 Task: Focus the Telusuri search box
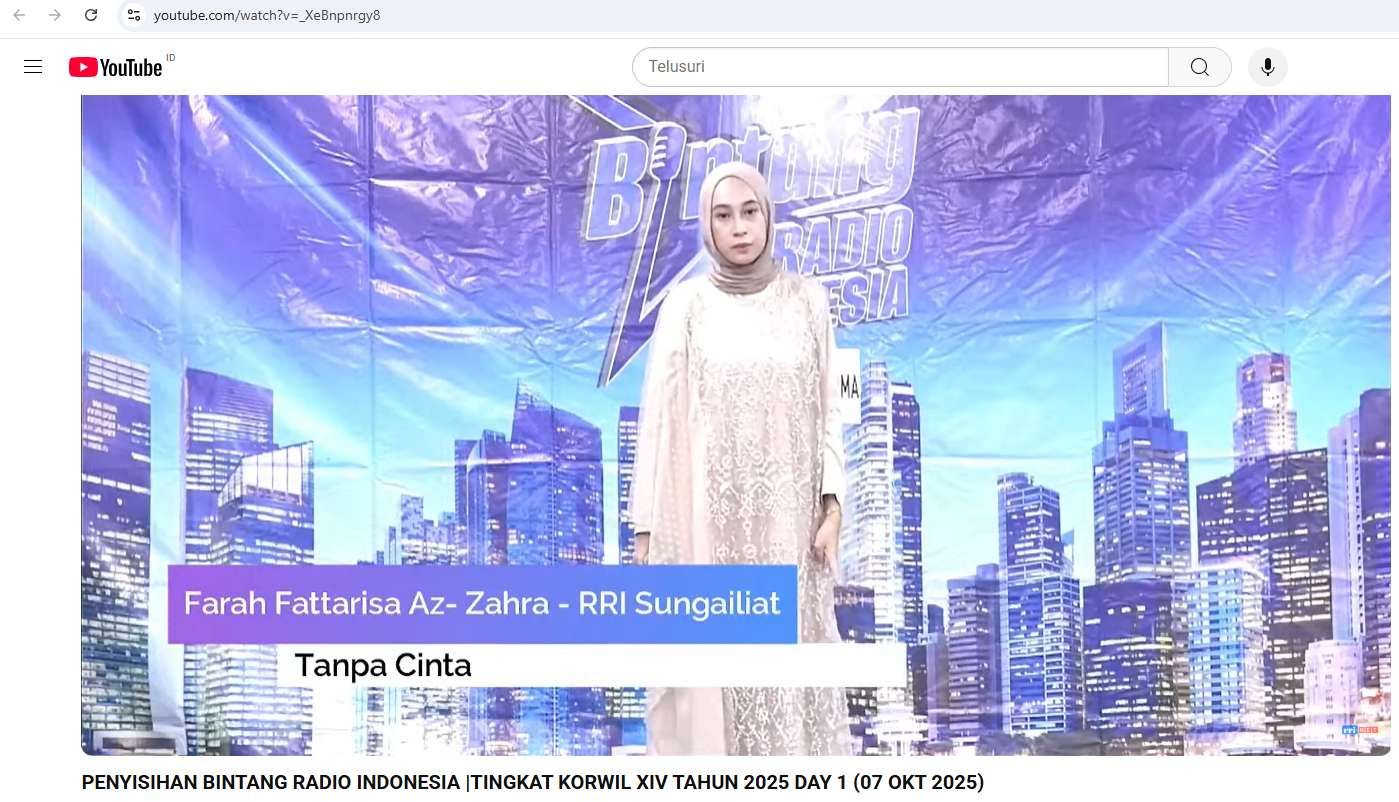click(900, 67)
